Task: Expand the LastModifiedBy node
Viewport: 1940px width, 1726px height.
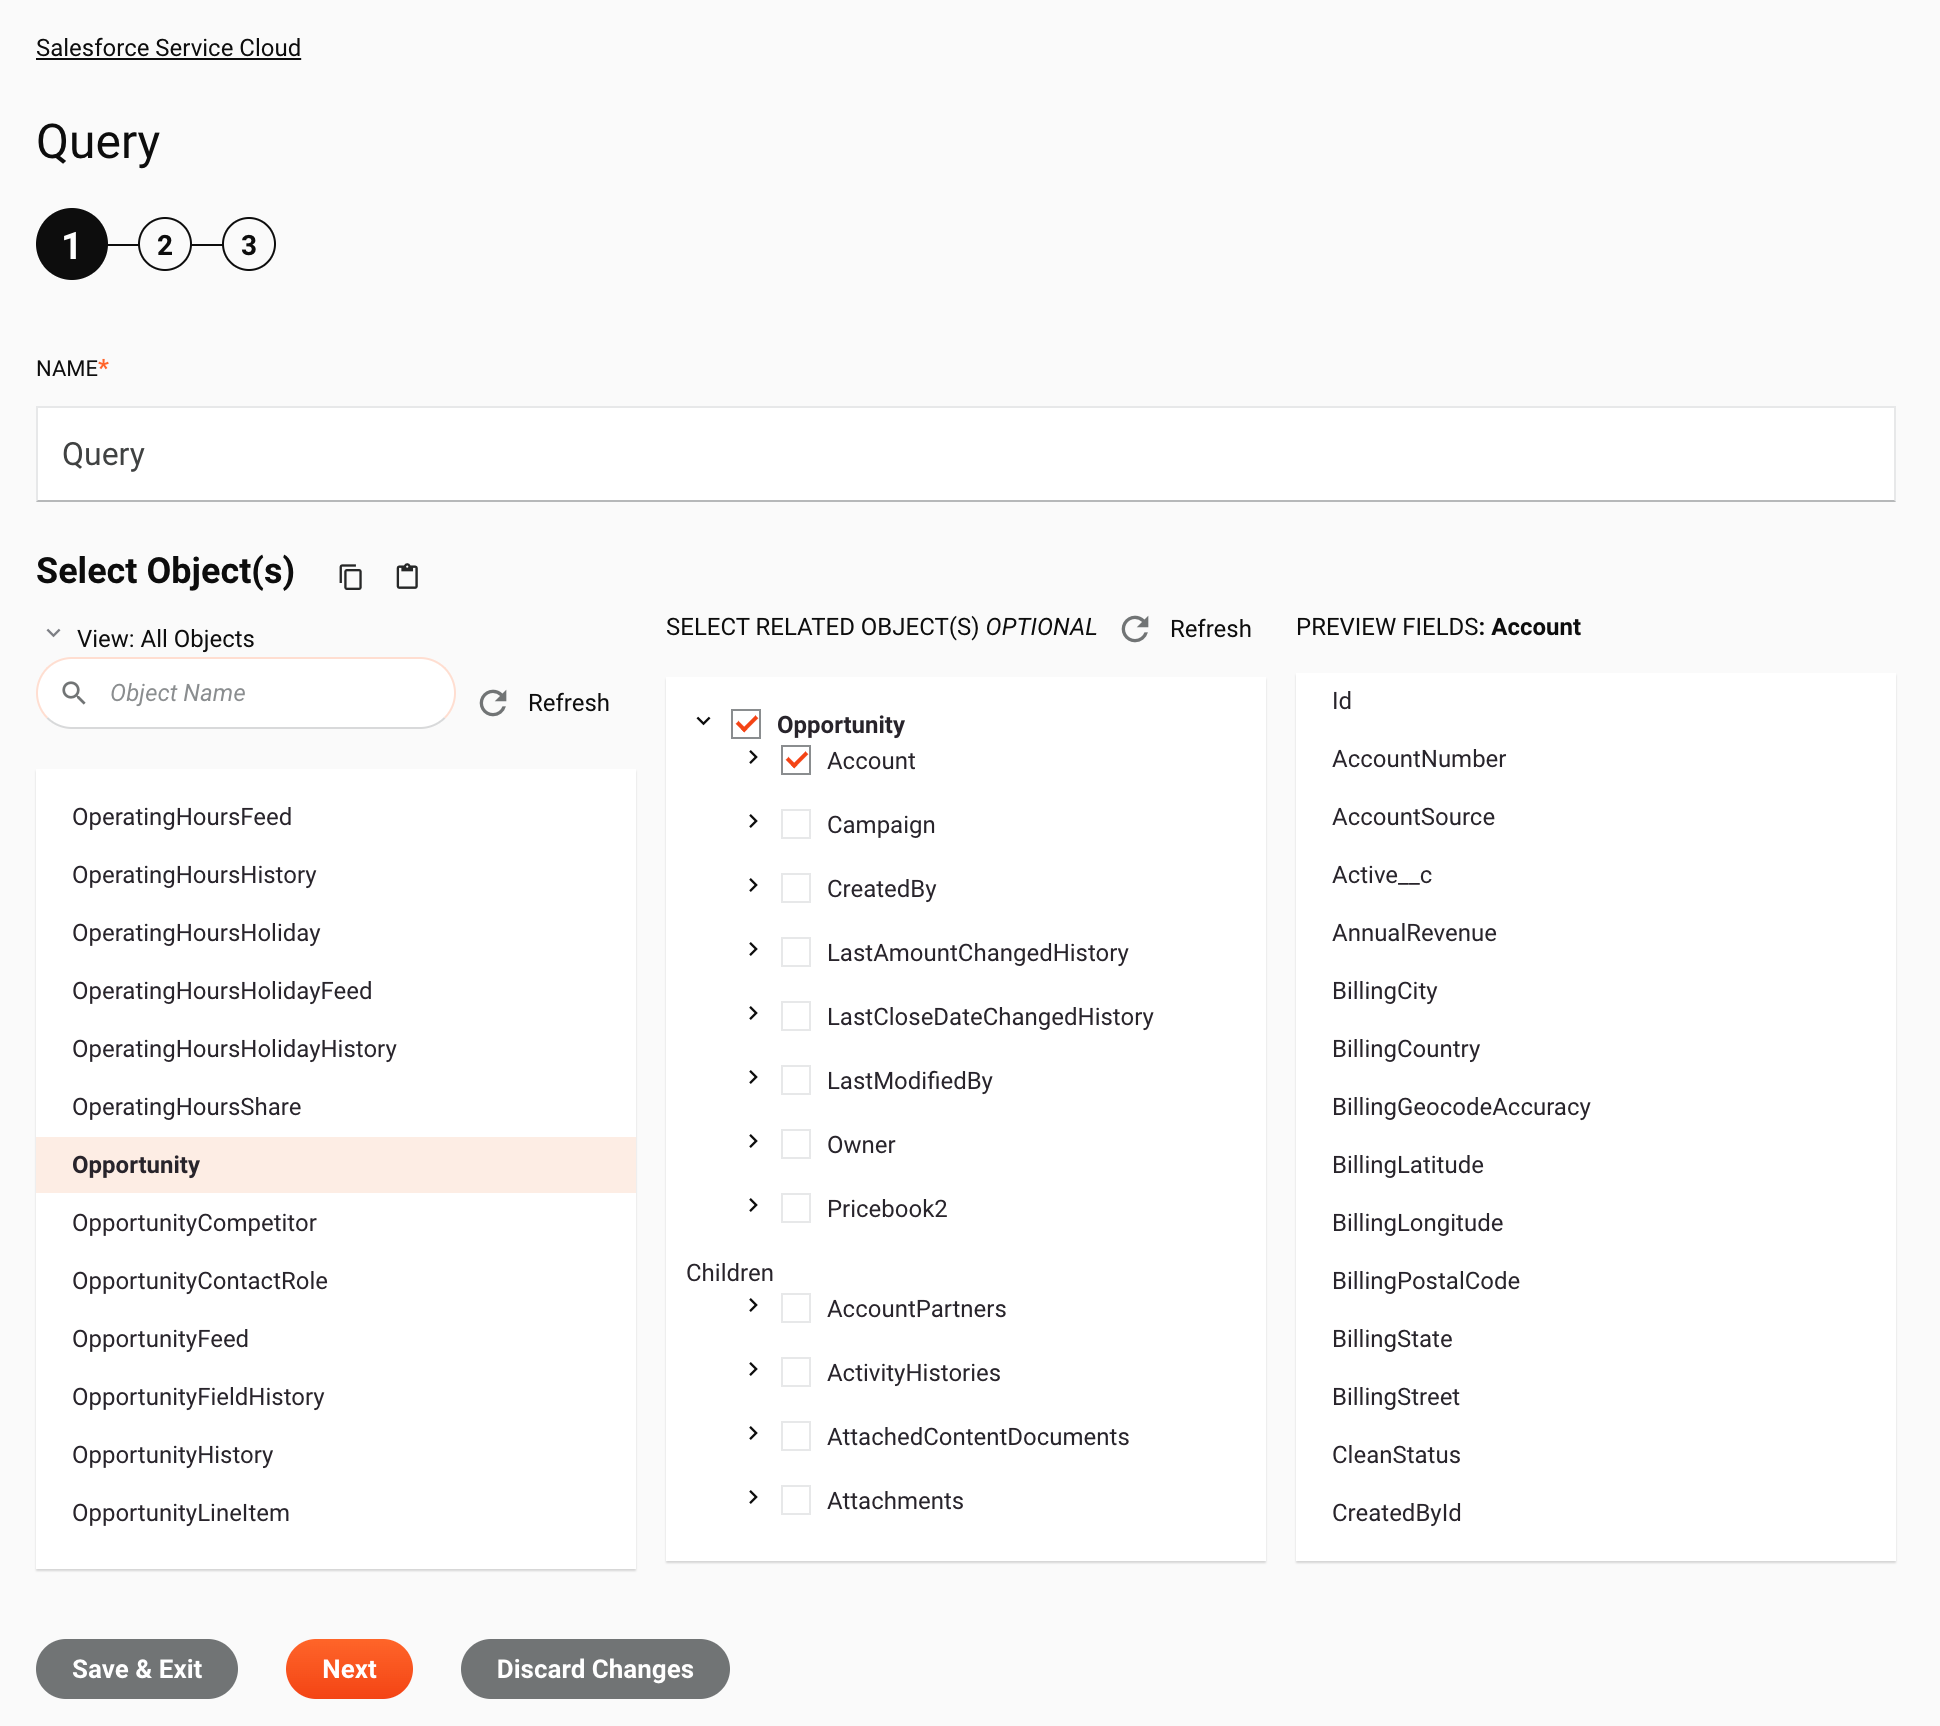Action: click(753, 1077)
